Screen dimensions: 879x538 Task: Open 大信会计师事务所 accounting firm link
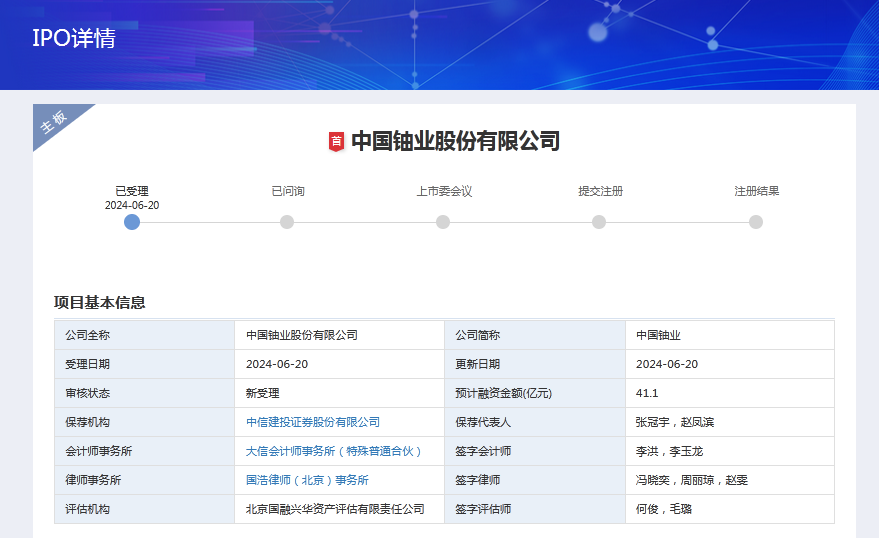[x=334, y=451]
